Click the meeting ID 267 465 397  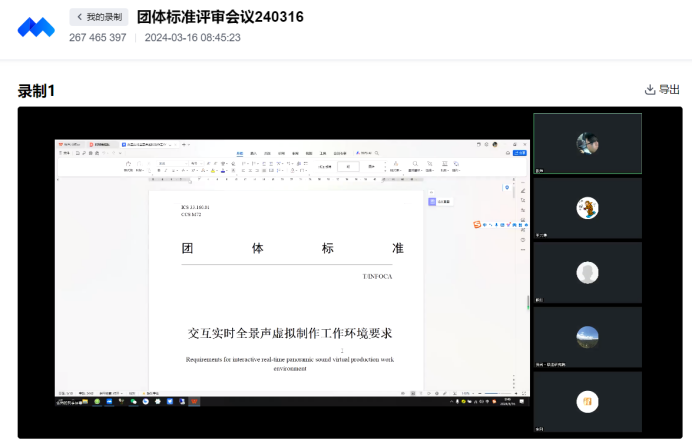coord(98,38)
